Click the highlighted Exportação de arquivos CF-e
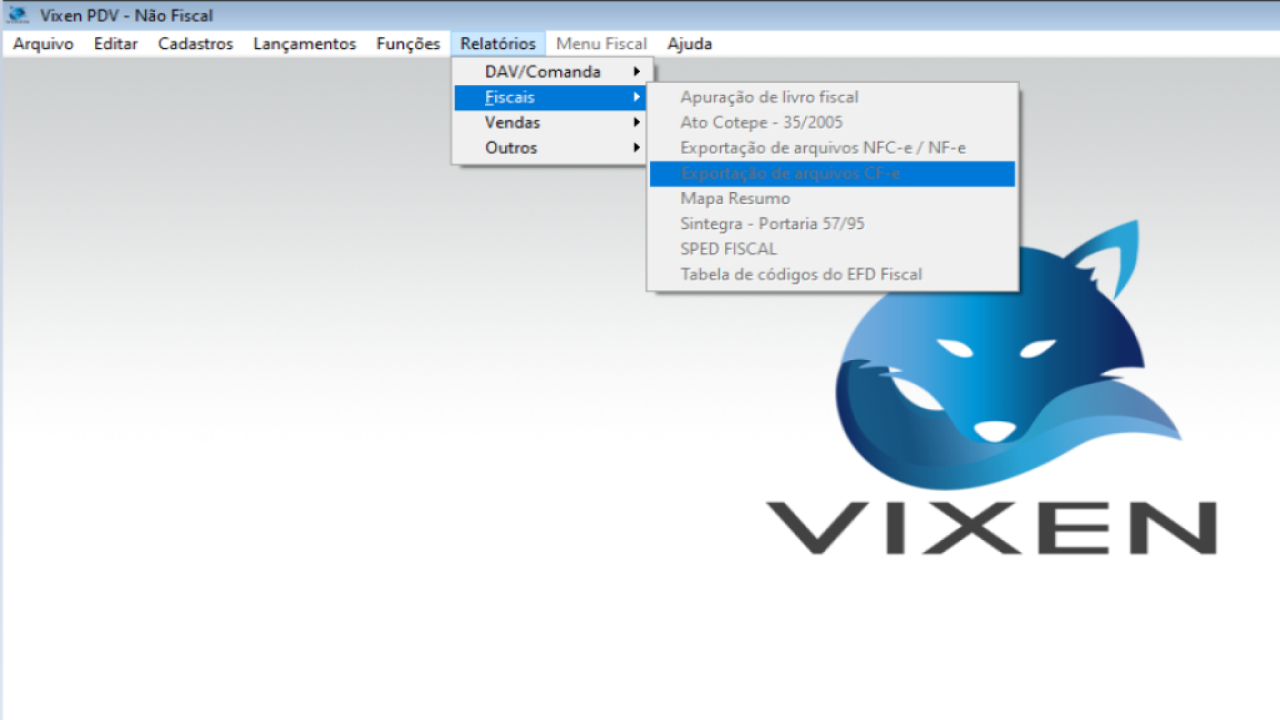The width and height of the screenshot is (1280, 720). [x=790, y=174]
